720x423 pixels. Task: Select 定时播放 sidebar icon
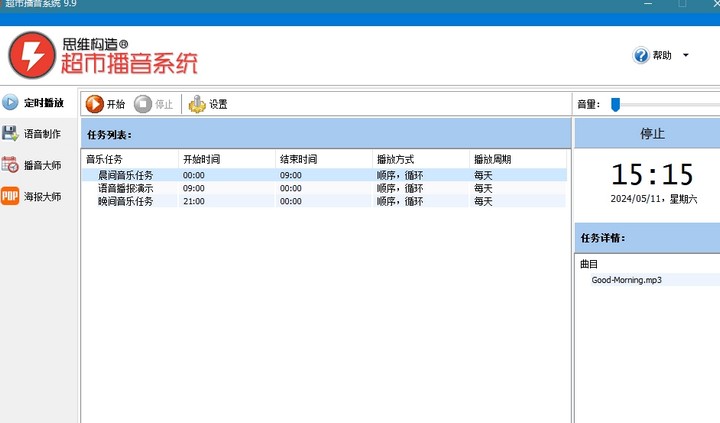[x=11, y=102]
